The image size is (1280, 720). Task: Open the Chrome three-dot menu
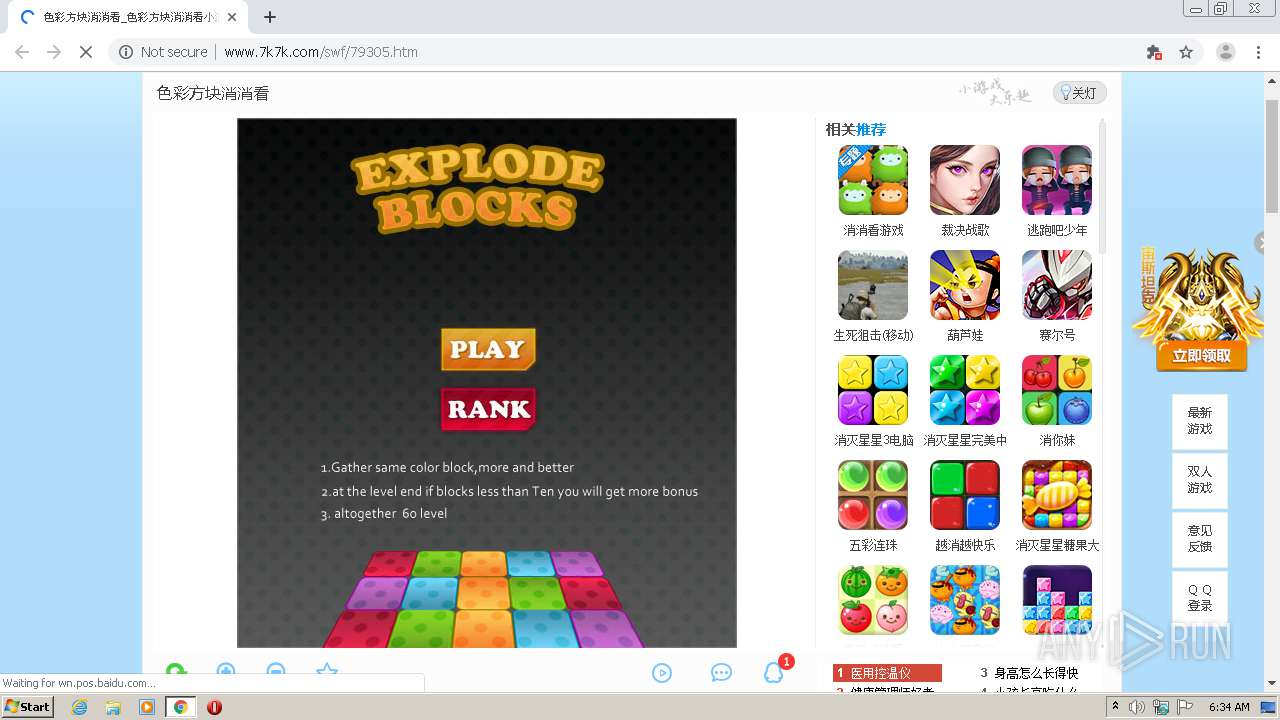pyautogui.click(x=1258, y=52)
